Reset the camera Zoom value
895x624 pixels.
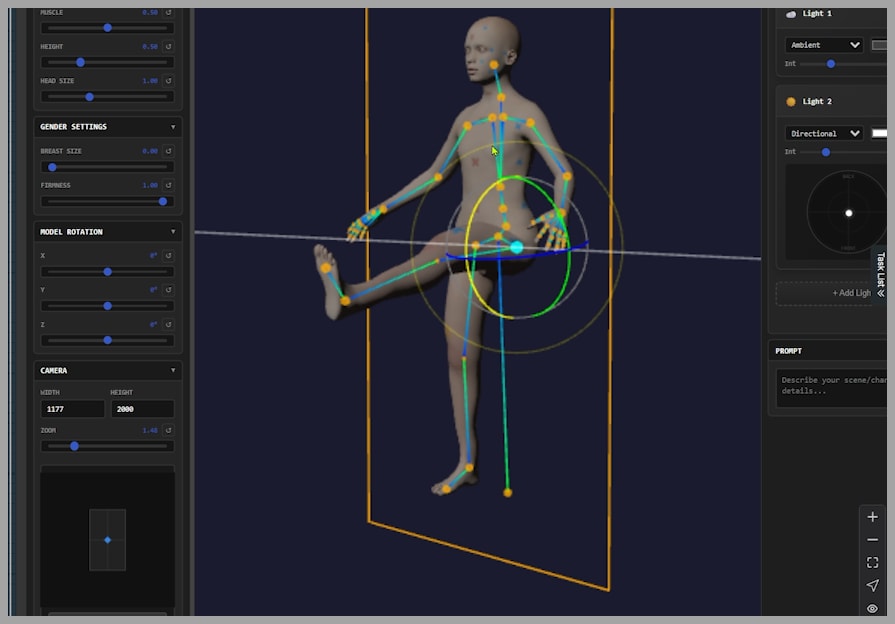click(168, 430)
